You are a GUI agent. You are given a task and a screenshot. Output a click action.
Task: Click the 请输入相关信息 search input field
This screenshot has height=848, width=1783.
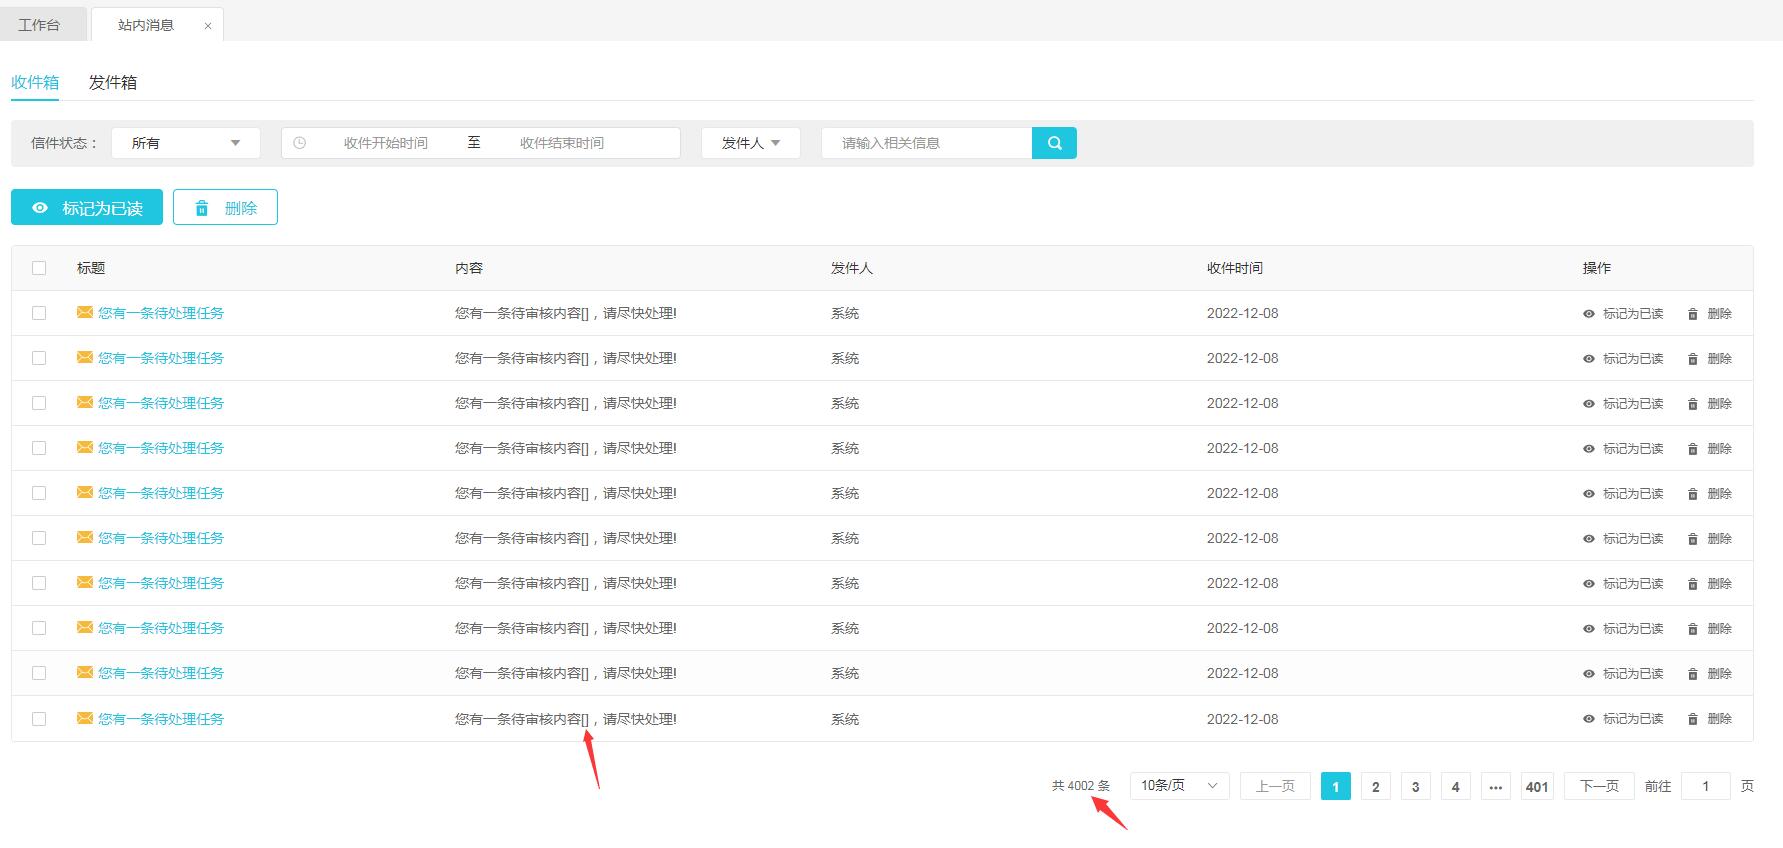coord(926,143)
